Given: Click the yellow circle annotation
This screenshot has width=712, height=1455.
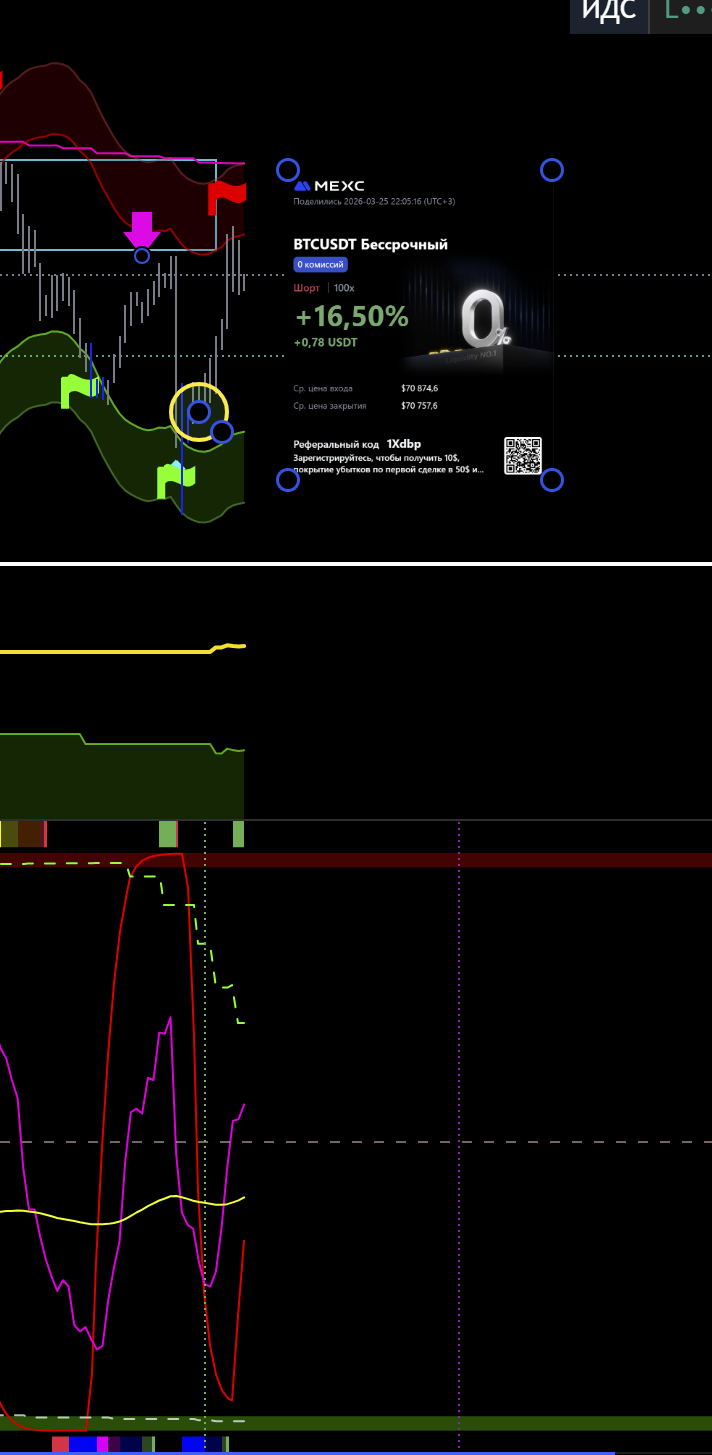Looking at the screenshot, I should coord(199,411).
